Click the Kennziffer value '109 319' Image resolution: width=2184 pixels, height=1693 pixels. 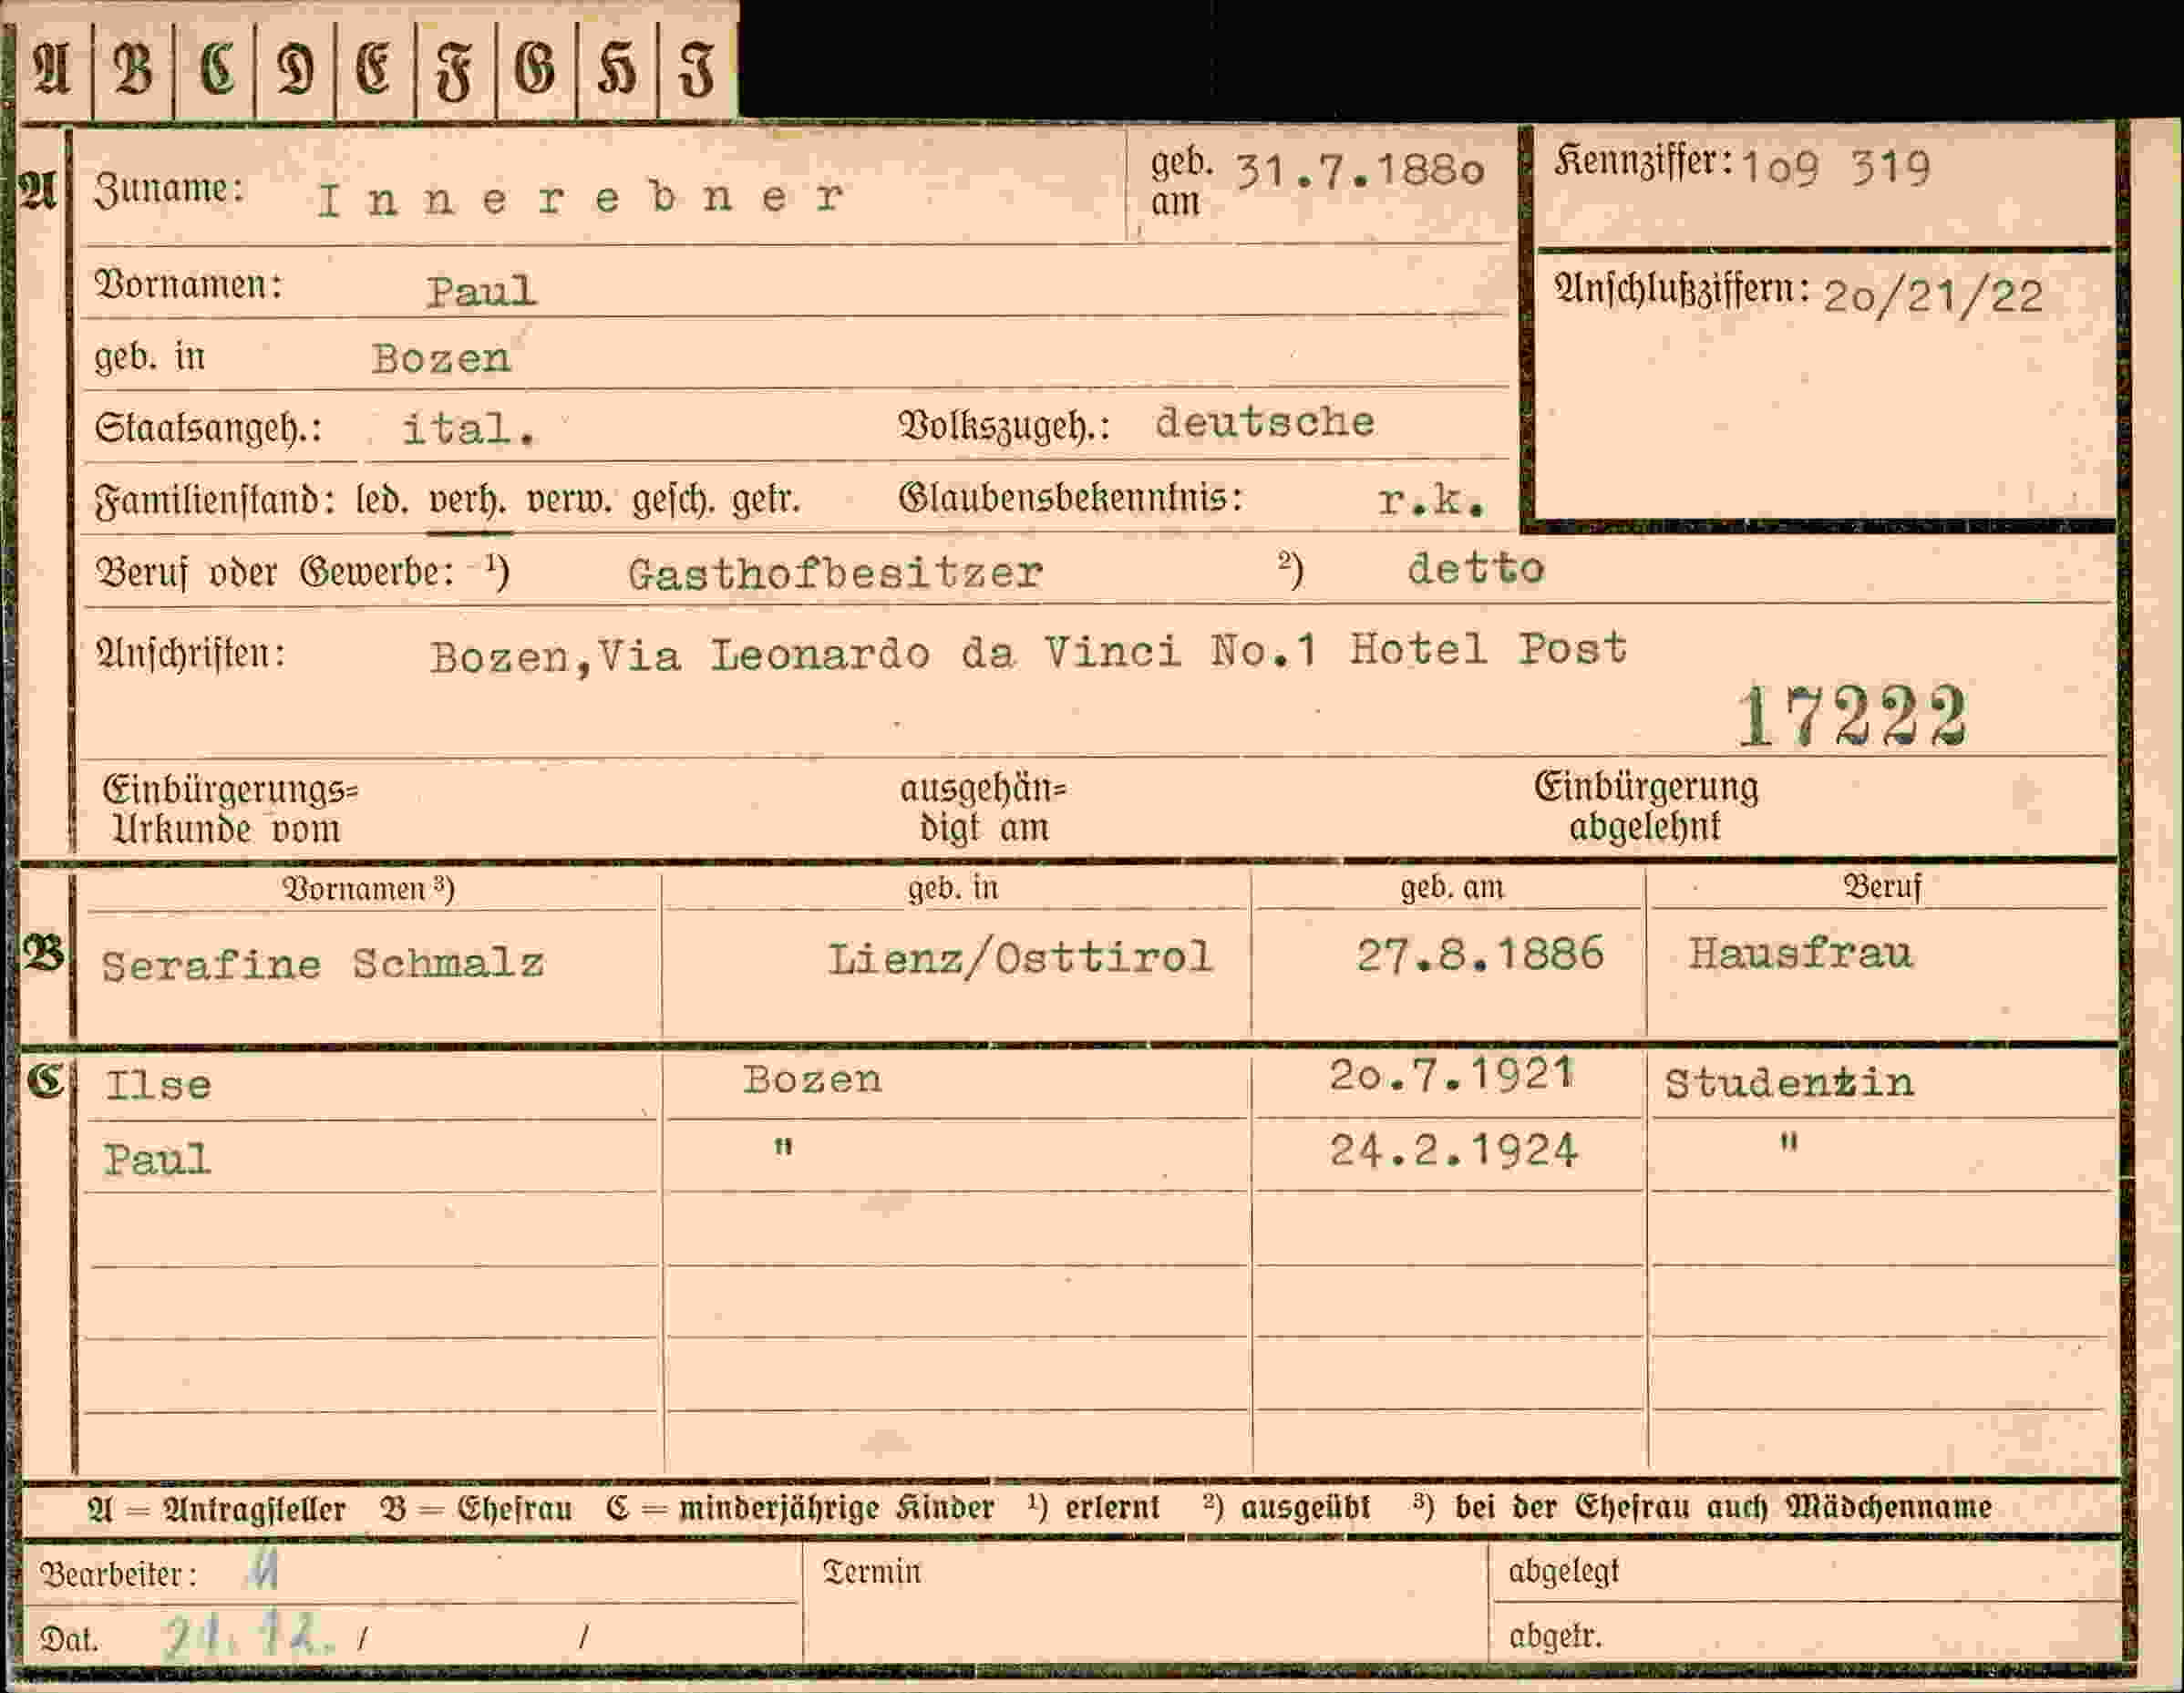tap(1836, 168)
